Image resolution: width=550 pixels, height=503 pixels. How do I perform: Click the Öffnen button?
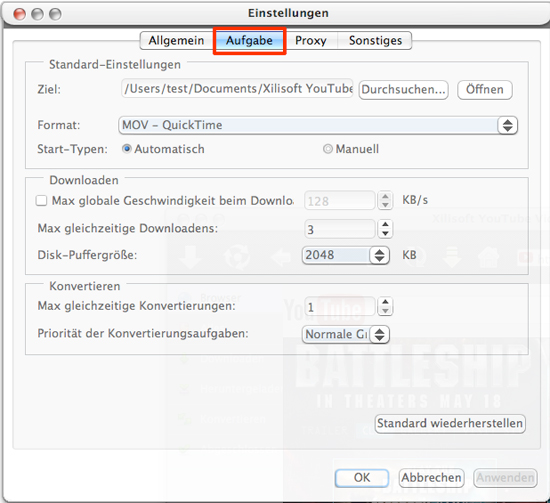(x=485, y=90)
